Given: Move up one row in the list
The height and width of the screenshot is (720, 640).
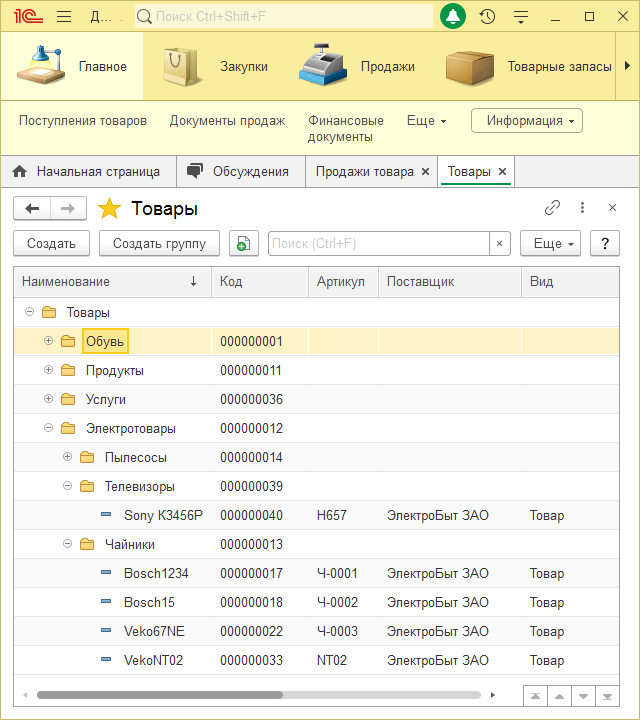Looking at the screenshot, I should click(x=559, y=696).
